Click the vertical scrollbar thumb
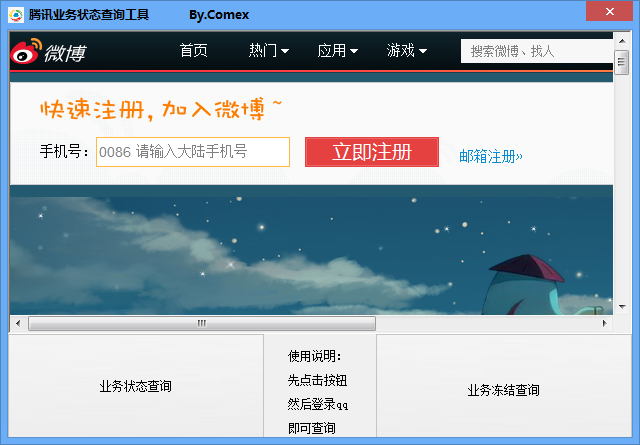Screen dimensions: 640x445 click(x=622, y=62)
